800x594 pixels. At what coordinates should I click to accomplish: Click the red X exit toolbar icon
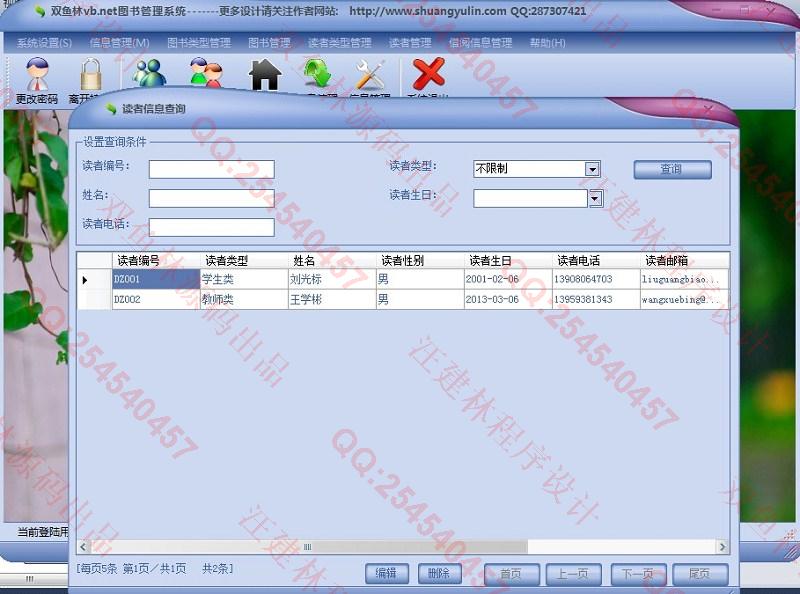(428, 73)
